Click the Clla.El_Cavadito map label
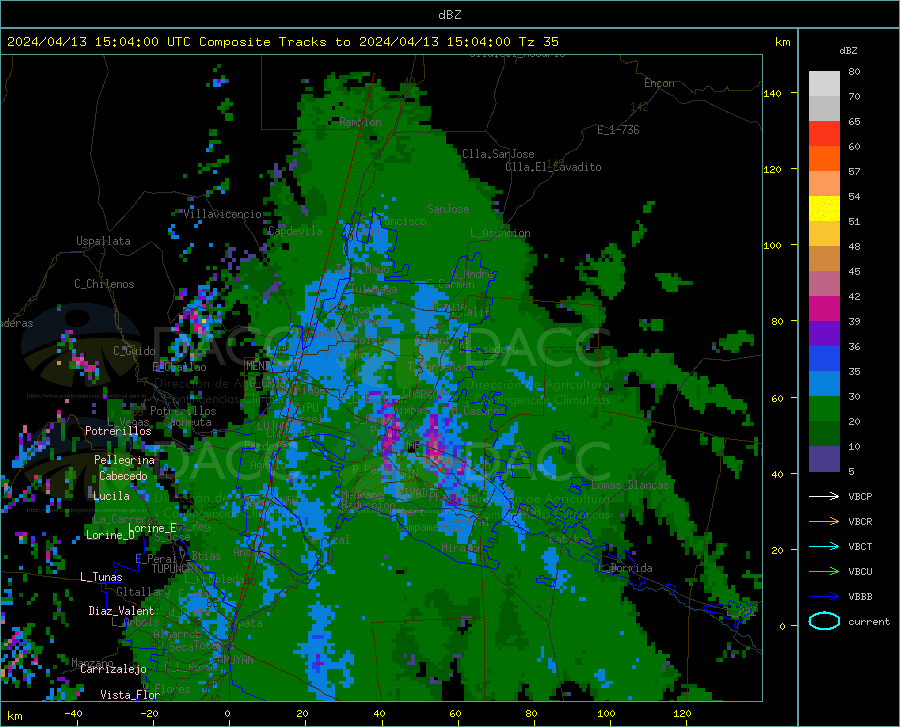The height and width of the screenshot is (727, 900). (553, 167)
